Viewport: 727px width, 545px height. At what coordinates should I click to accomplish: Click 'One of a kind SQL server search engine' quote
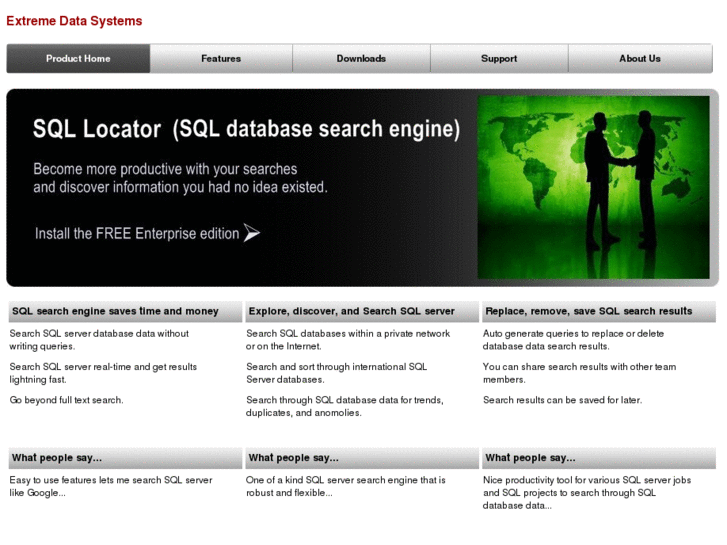click(345, 487)
